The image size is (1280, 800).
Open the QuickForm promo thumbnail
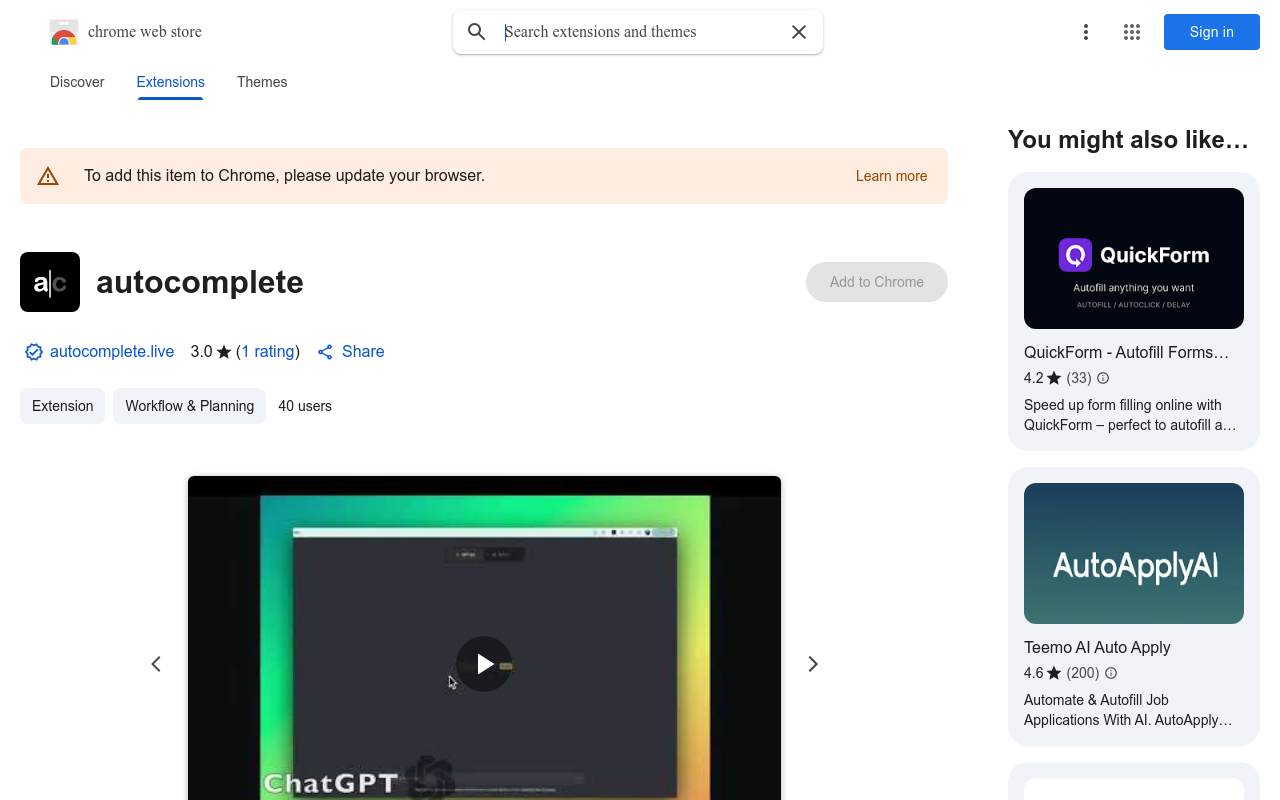[1134, 258]
